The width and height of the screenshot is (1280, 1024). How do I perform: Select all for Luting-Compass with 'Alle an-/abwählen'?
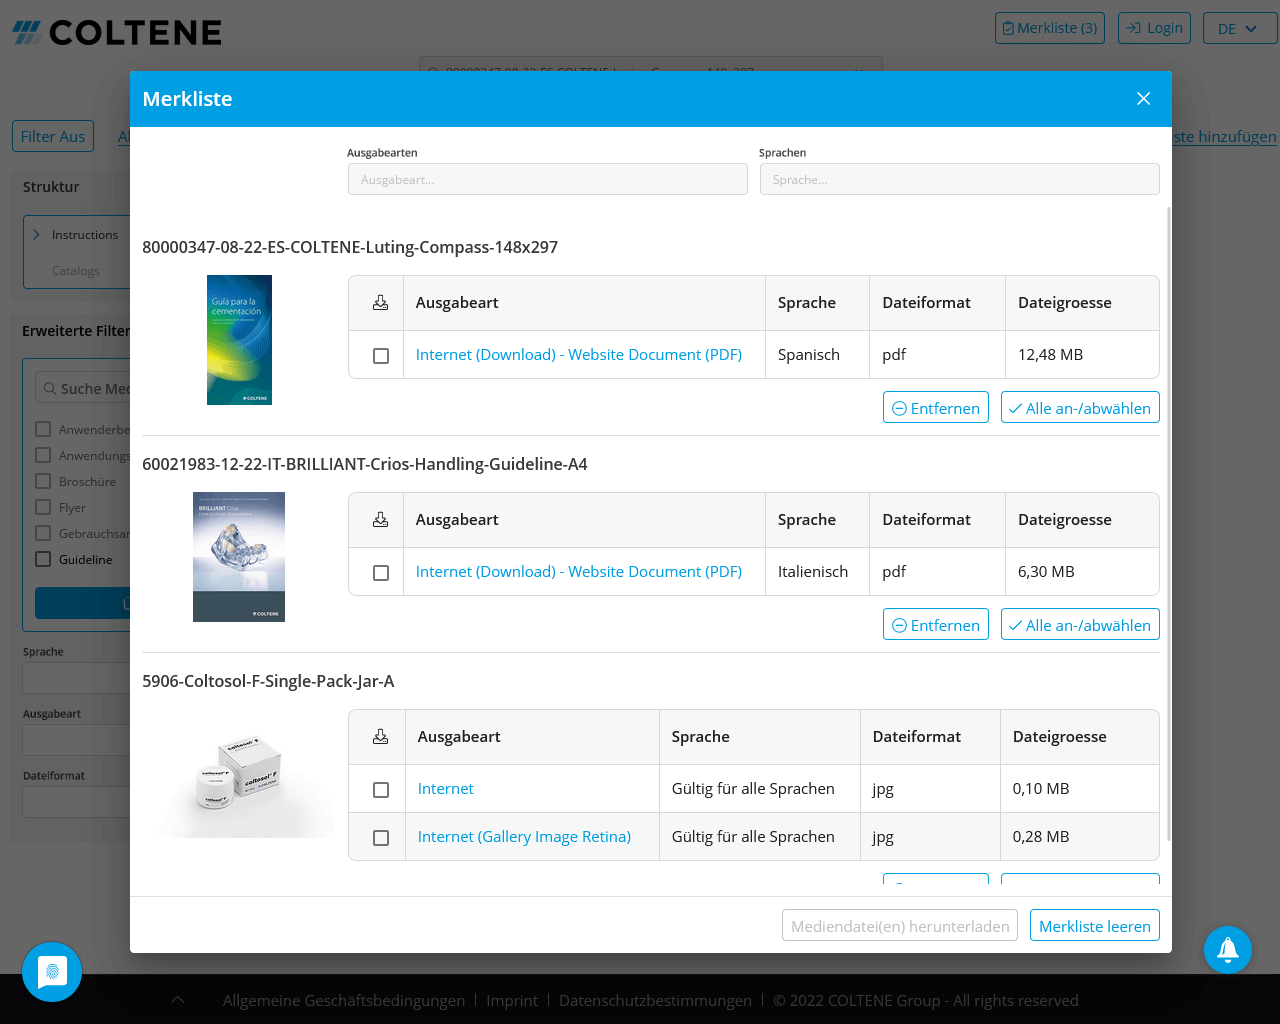click(1080, 408)
